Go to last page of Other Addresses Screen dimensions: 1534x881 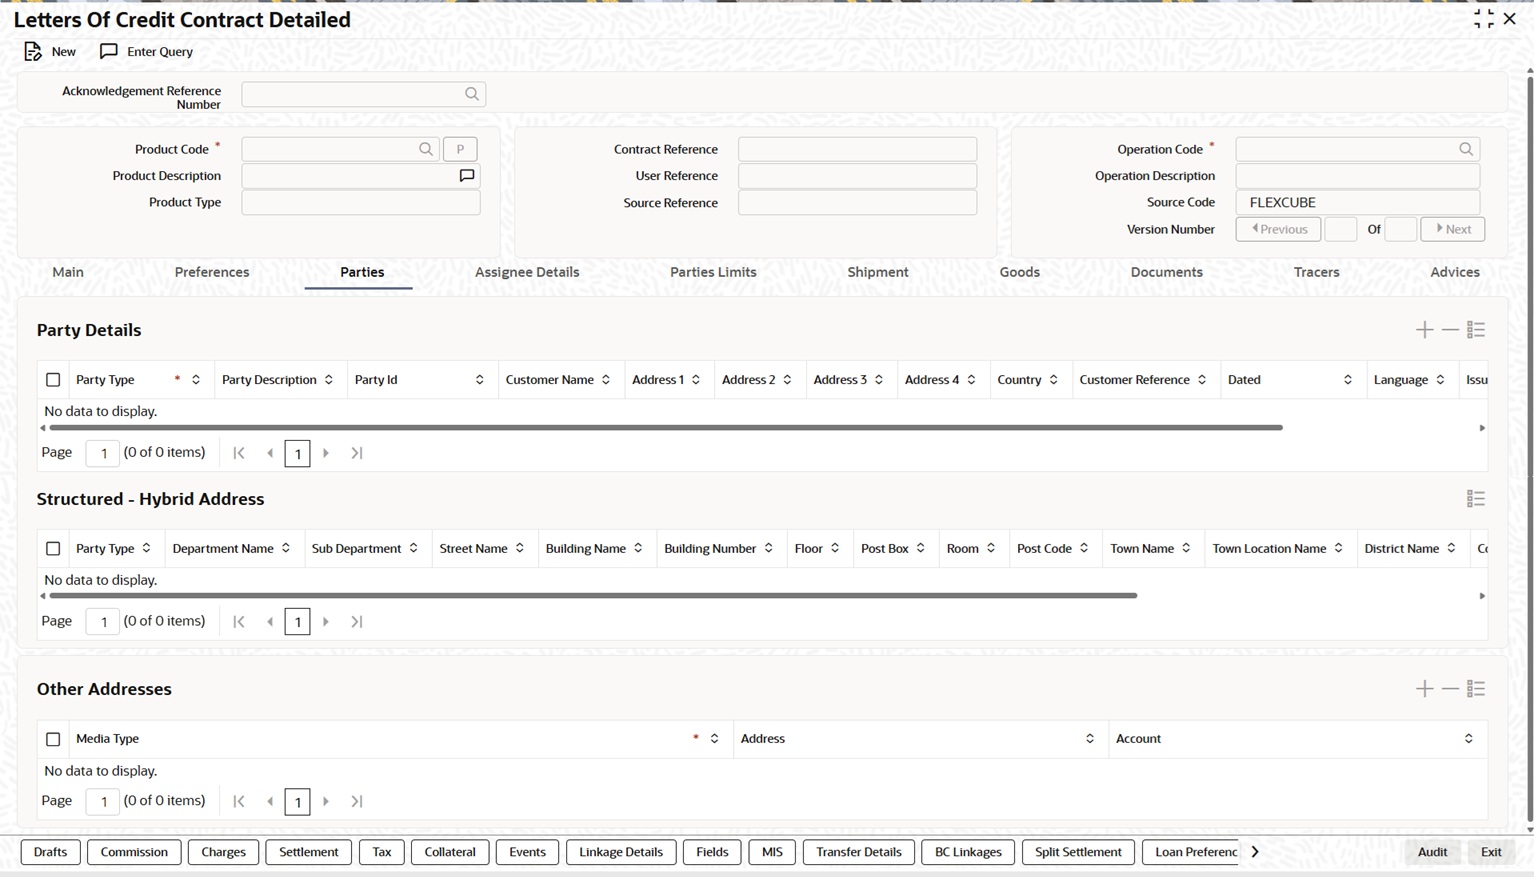coord(357,802)
